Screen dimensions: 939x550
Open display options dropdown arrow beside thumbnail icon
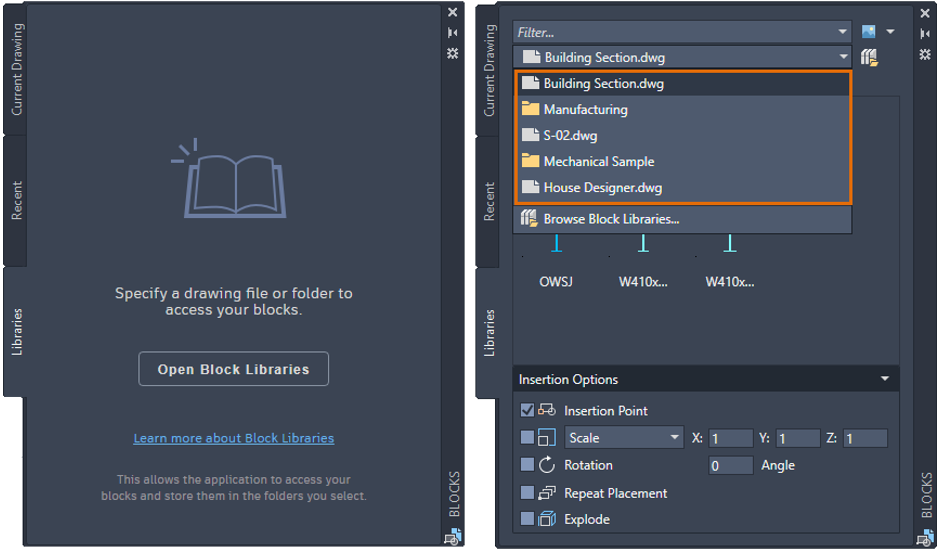point(890,32)
